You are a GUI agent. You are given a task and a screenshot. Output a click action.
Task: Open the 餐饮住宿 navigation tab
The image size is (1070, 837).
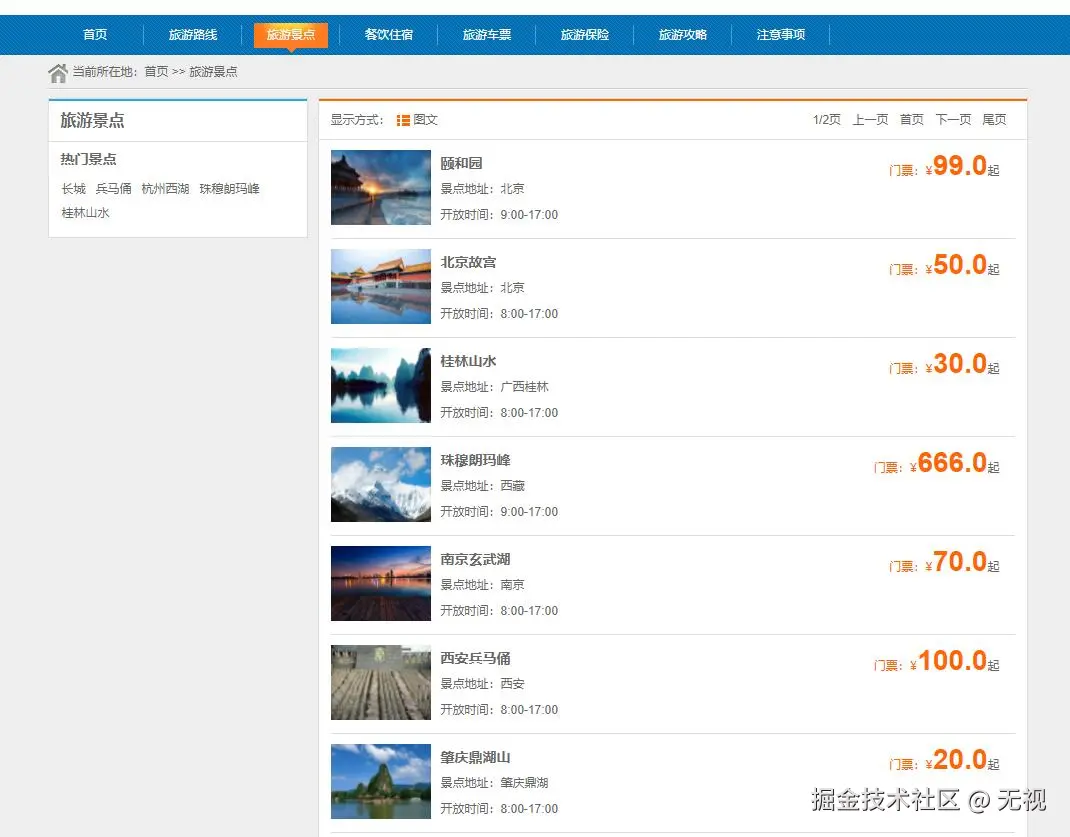tap(389, 35)
